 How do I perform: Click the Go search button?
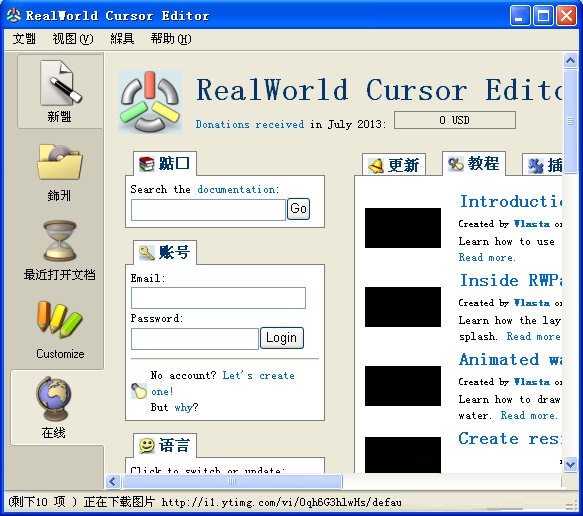(x=298, y=209)
